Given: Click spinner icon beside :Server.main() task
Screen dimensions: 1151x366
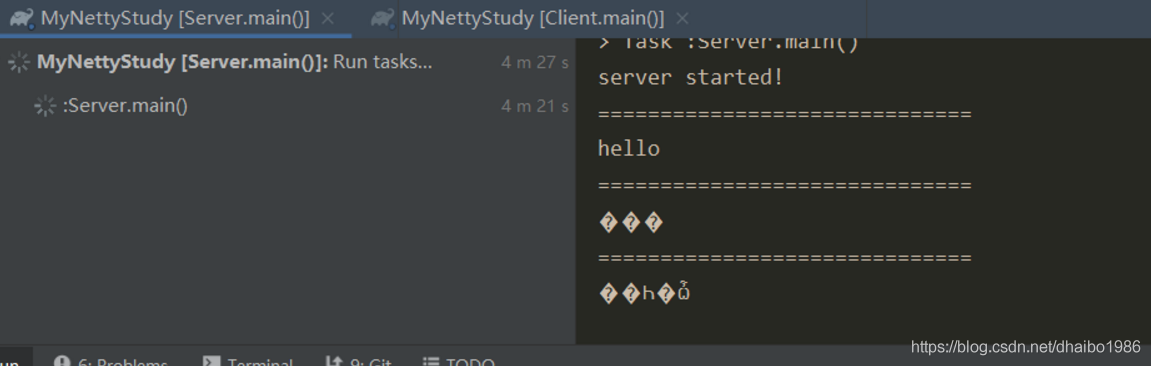Looking at the screenshot, I should point(45,106).
